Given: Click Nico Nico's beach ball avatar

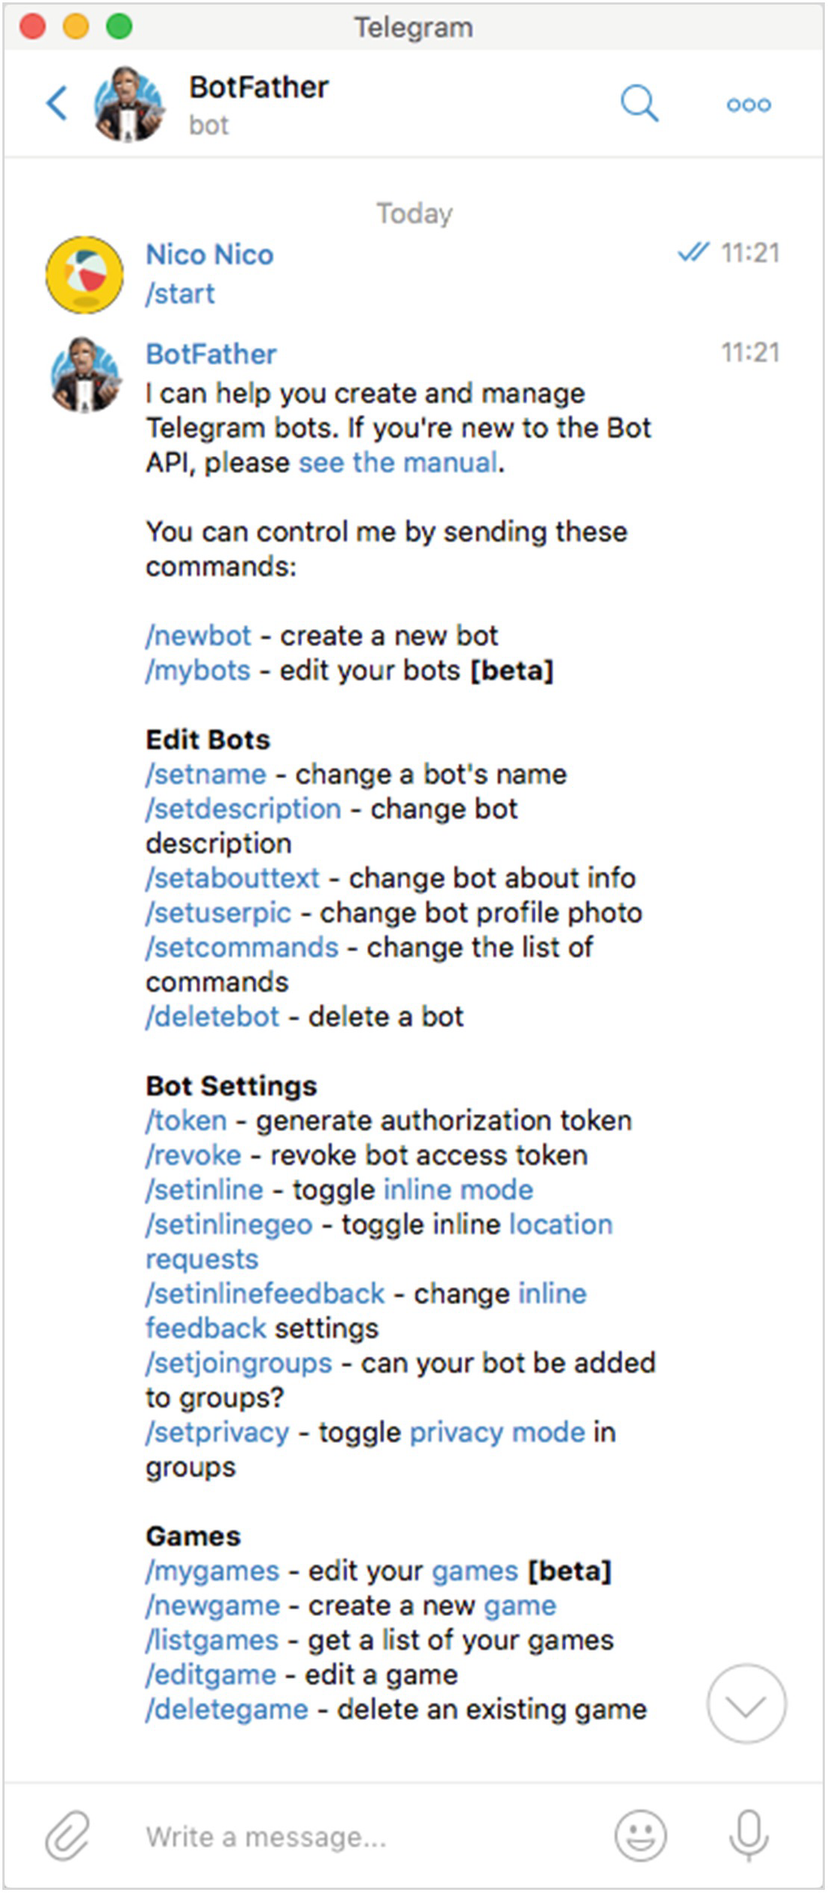Looking at the screenshot, I should tap(85, 274).
